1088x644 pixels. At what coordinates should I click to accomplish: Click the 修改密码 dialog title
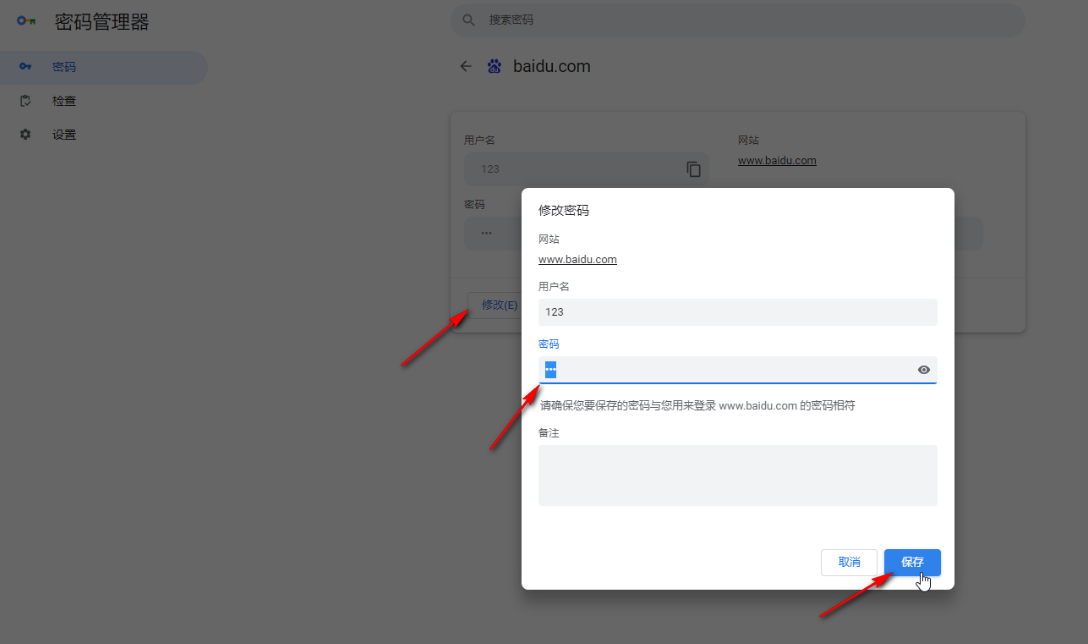pyautogui.click(x=563, y=210)
